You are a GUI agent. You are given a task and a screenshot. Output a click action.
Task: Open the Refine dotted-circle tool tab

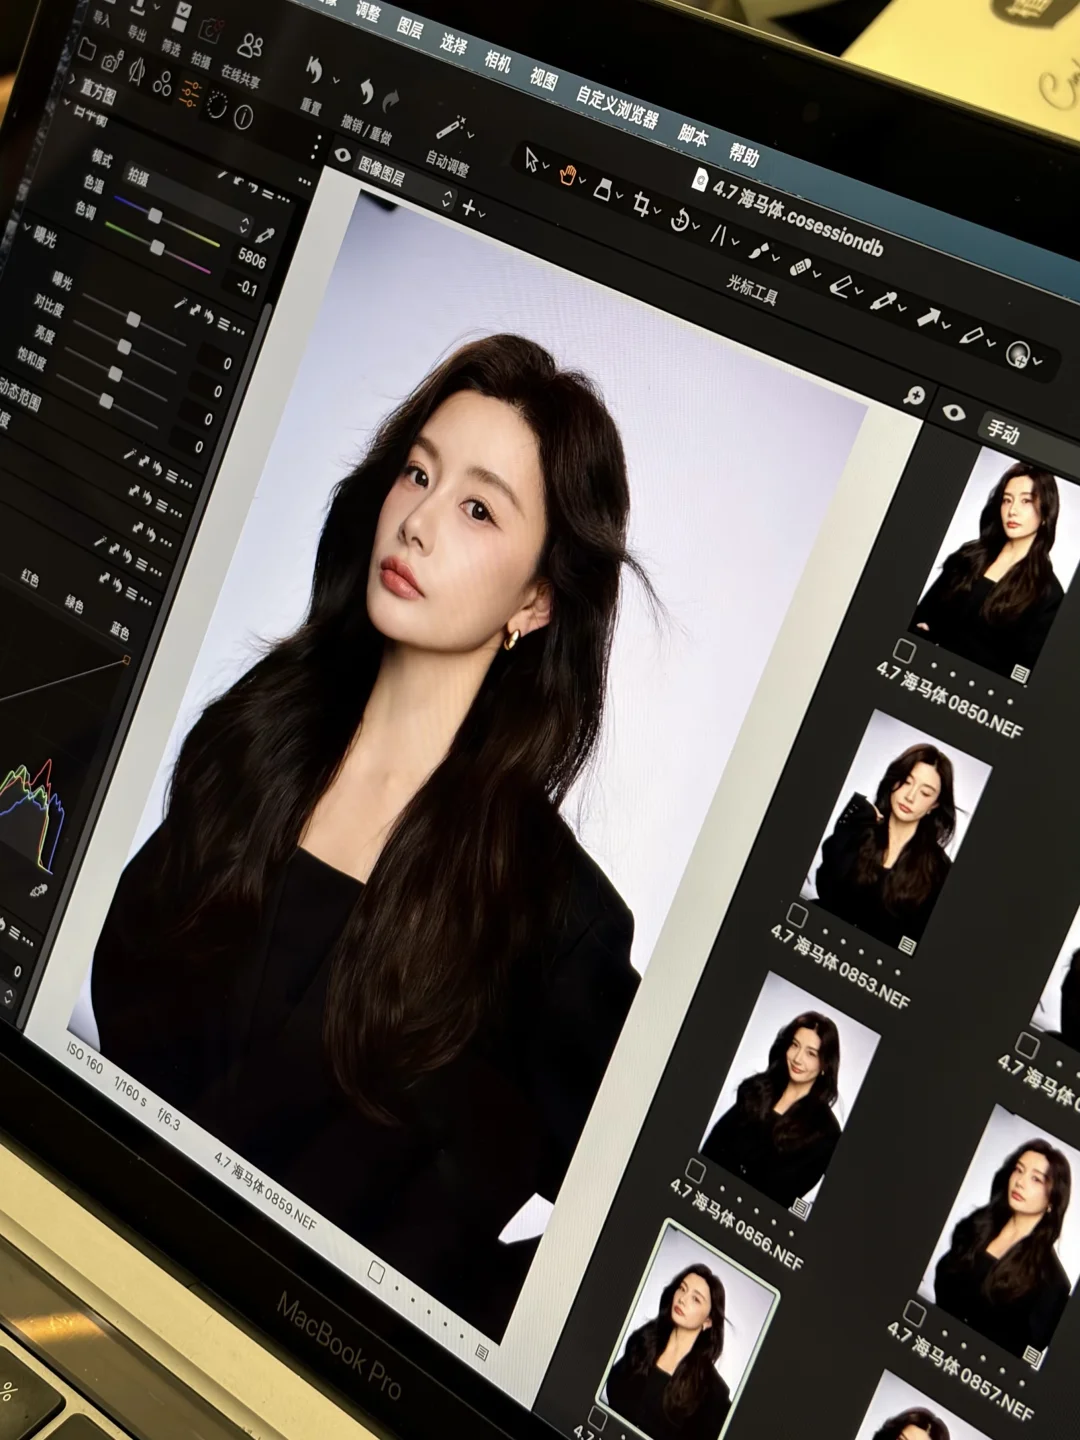coord(216,106)
